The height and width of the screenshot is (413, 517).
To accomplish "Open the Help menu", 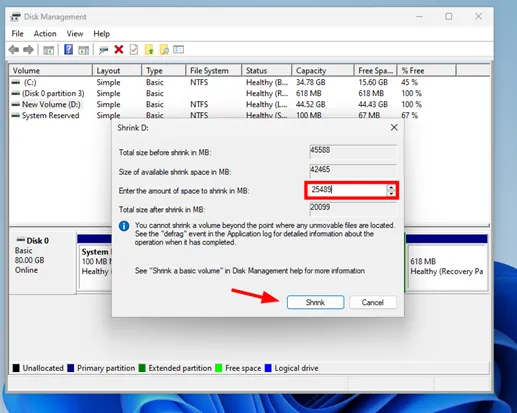I will tap(101, 34).
